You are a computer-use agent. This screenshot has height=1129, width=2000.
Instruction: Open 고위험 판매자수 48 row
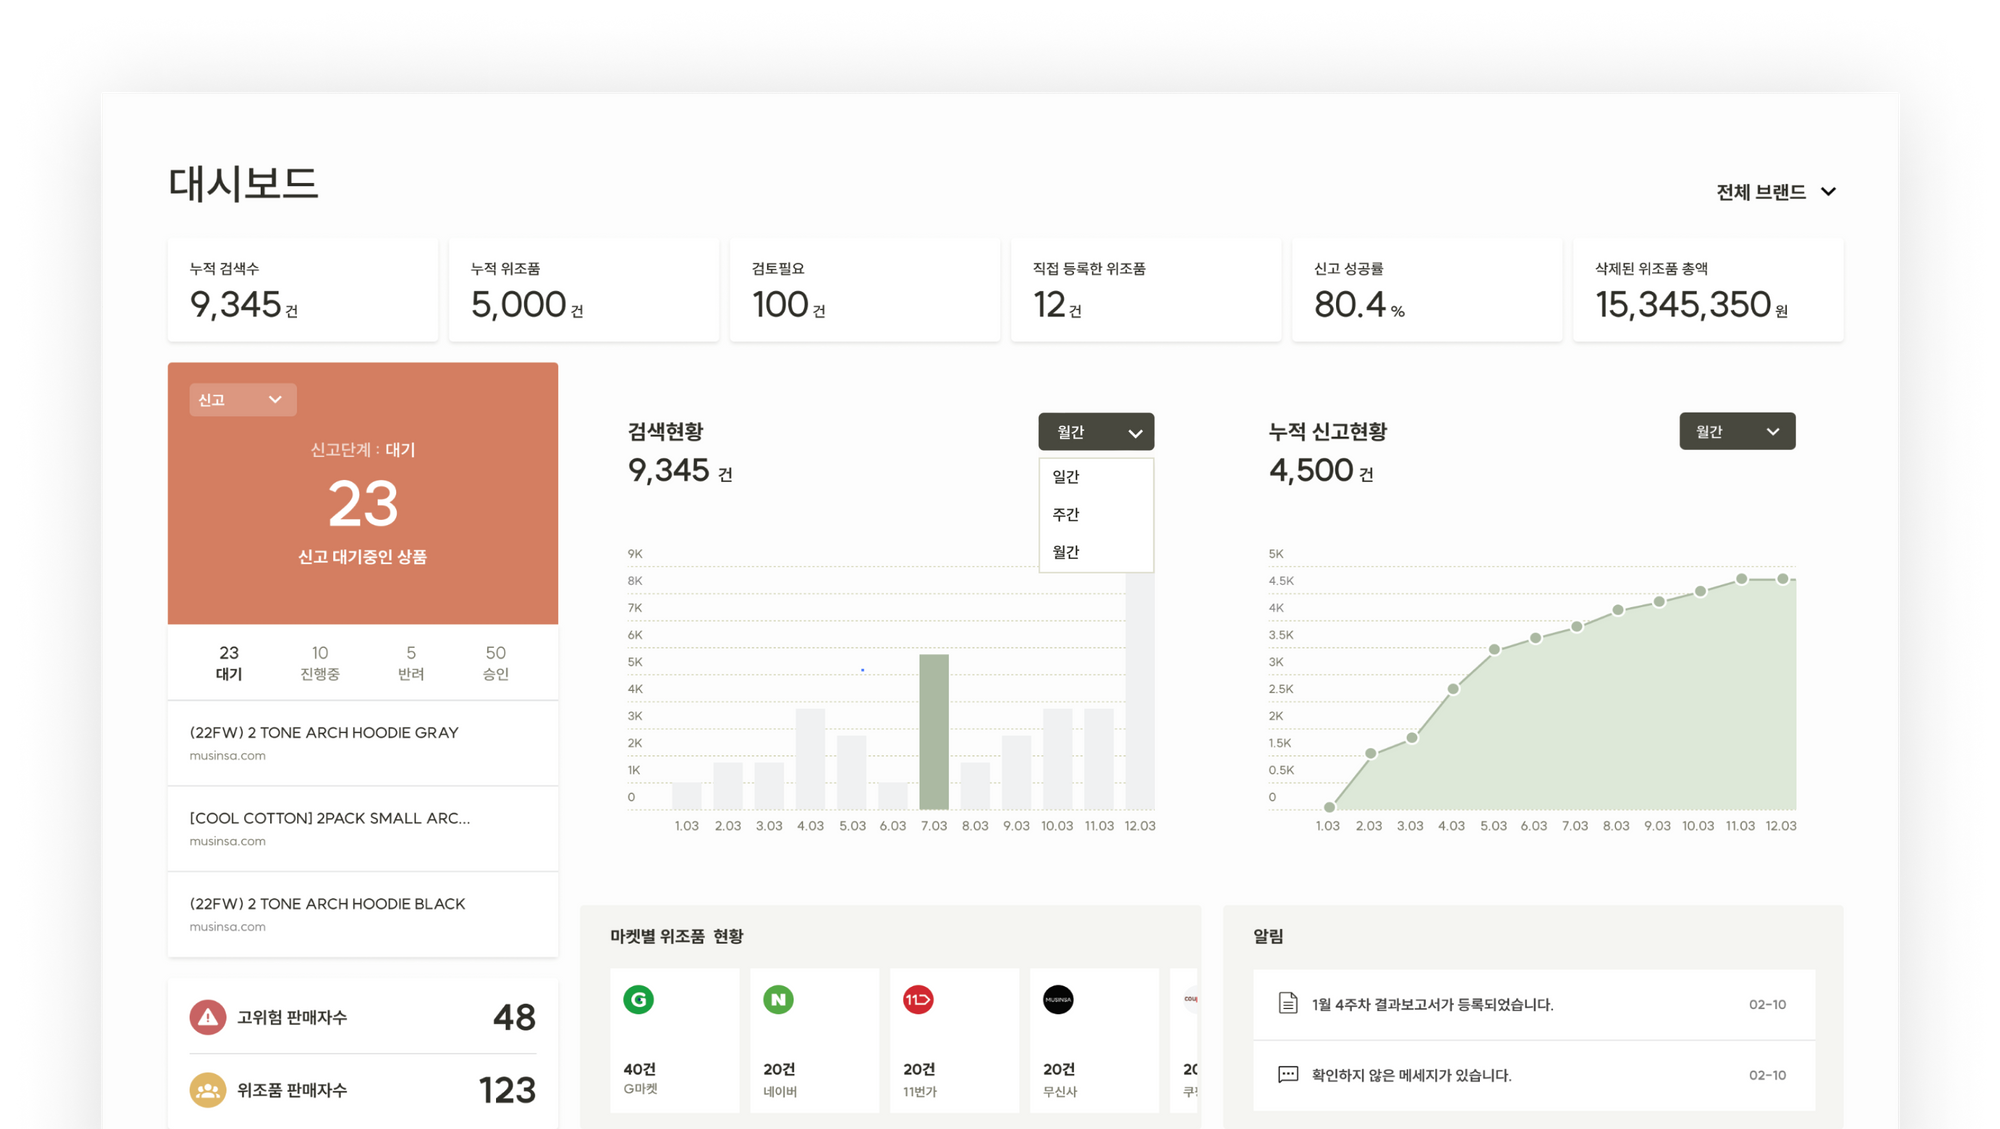pos(363,1017)
